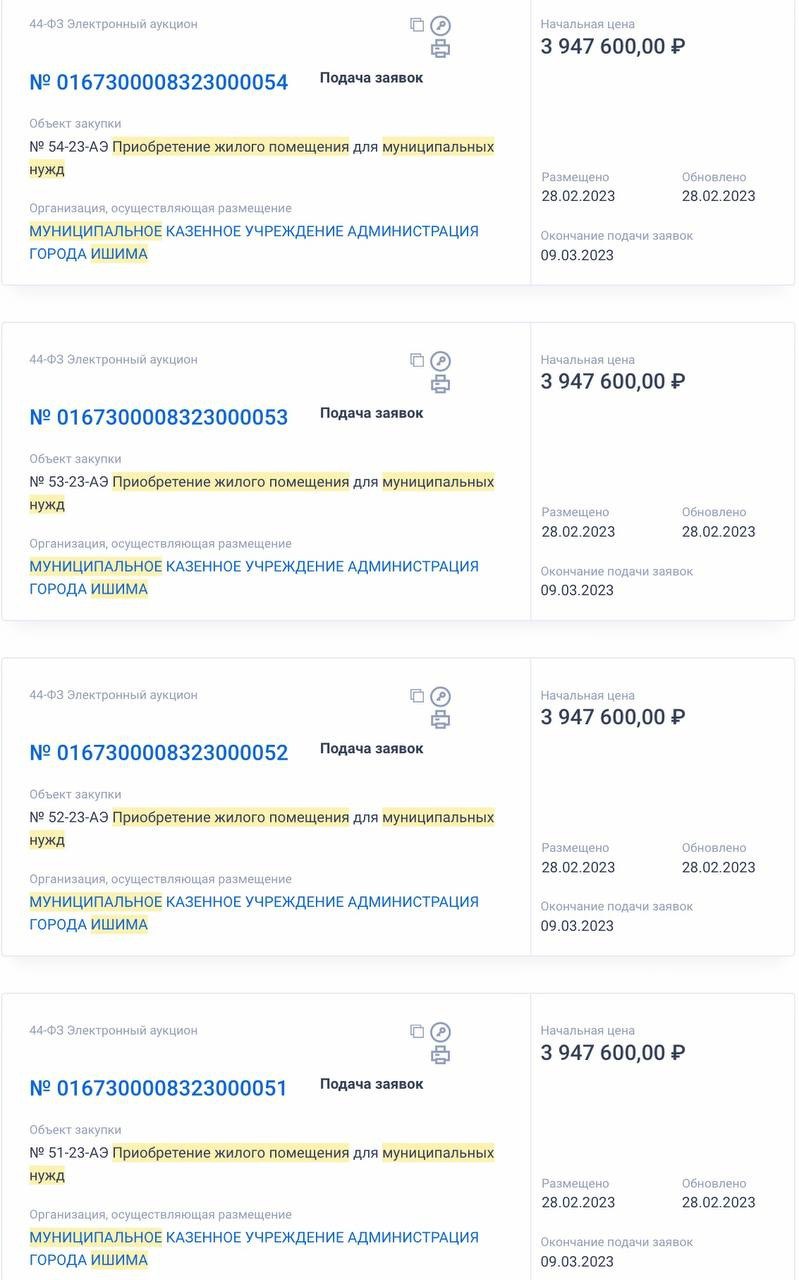Click the print icon for auction 0167300008323000054

(x=440, y=49)
